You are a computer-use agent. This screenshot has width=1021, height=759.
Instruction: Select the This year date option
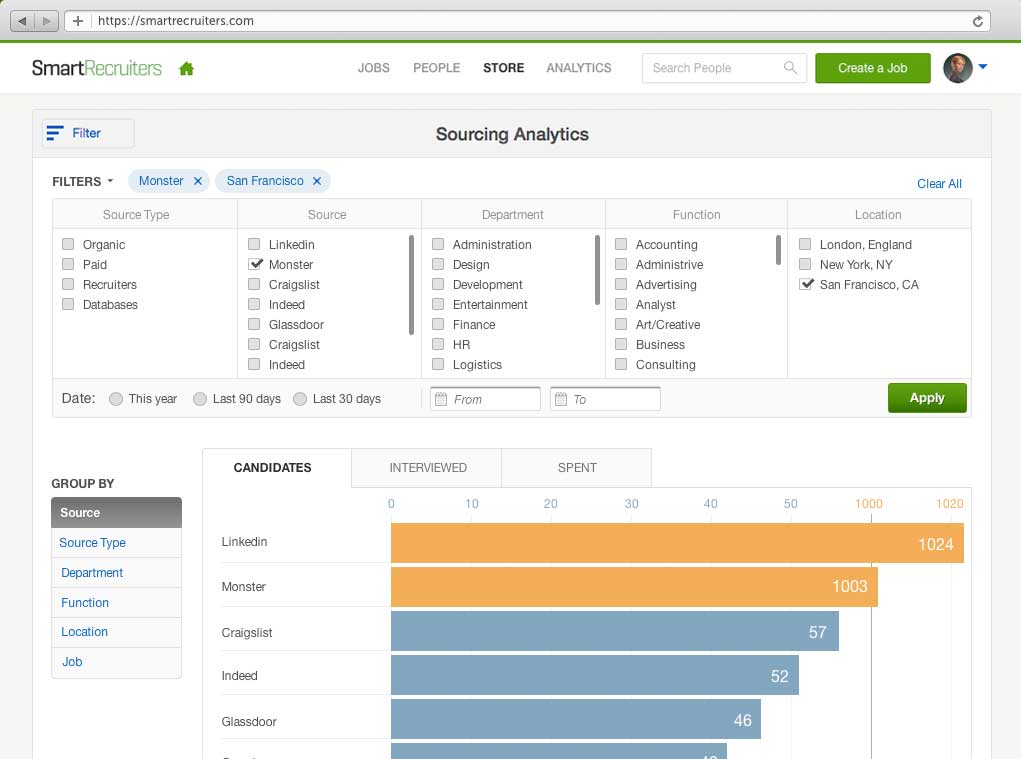tap(116, 399)
